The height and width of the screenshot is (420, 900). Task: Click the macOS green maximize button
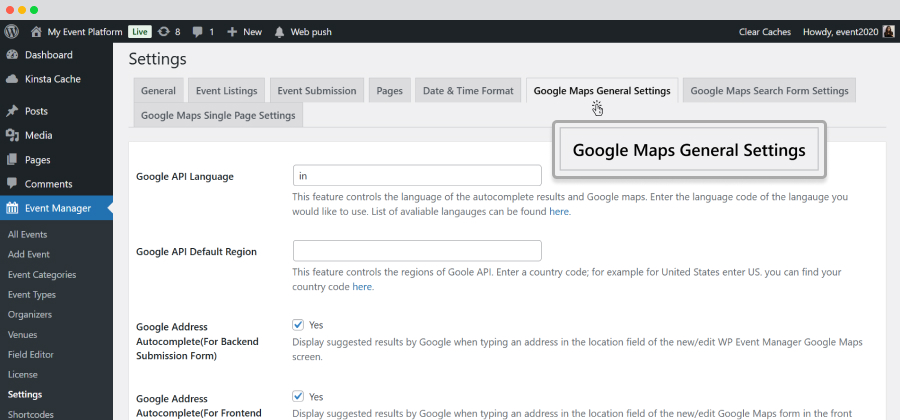[x=34, y=10]
